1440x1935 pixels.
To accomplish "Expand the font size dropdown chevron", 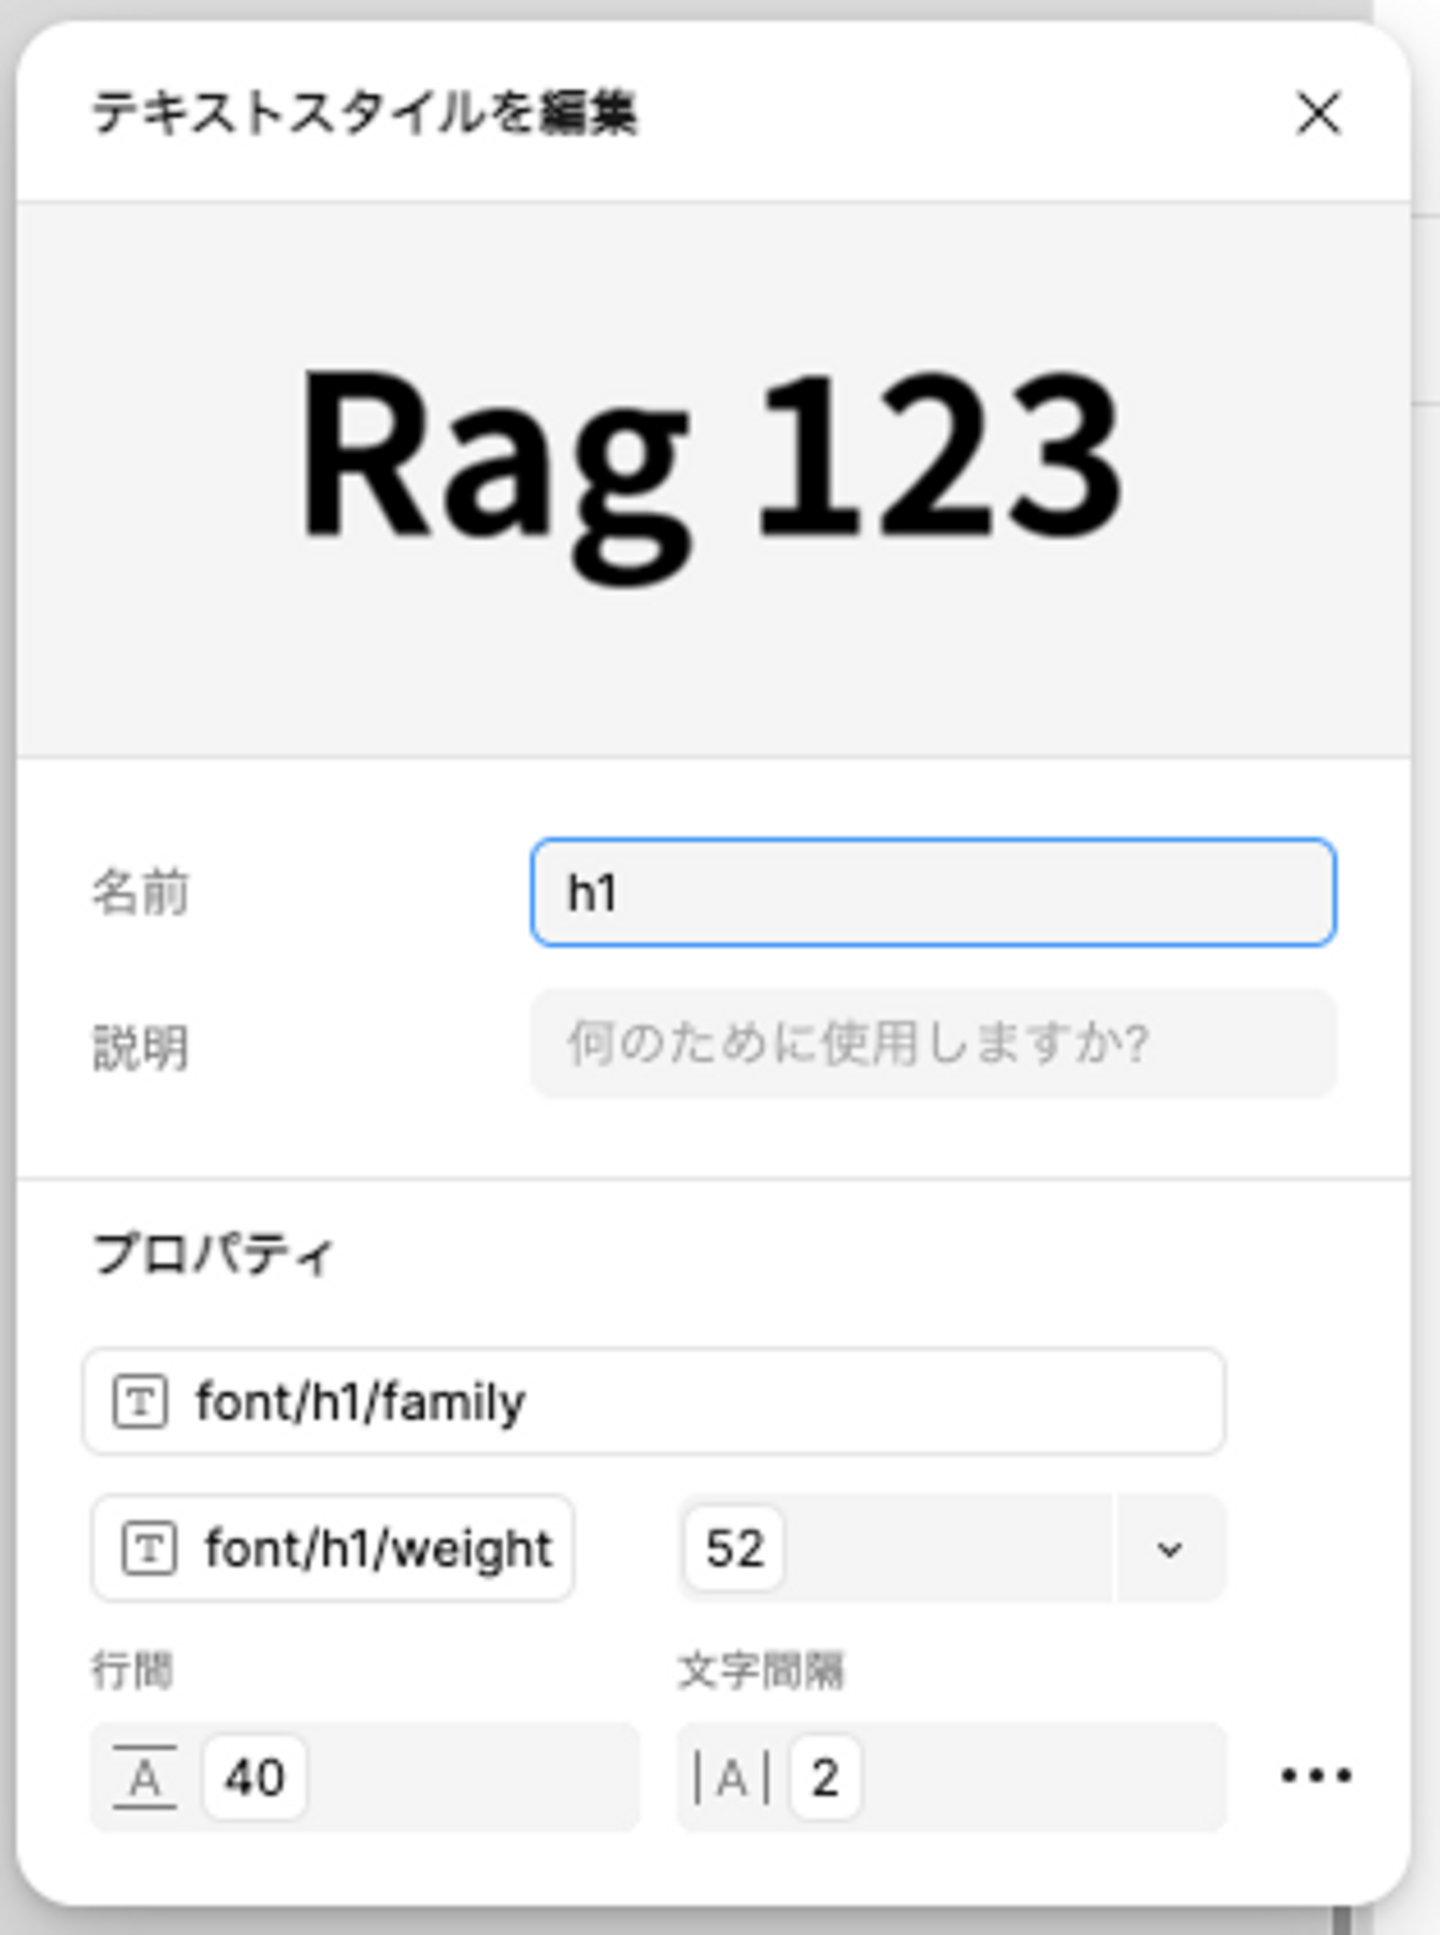I will 1169,1549.
